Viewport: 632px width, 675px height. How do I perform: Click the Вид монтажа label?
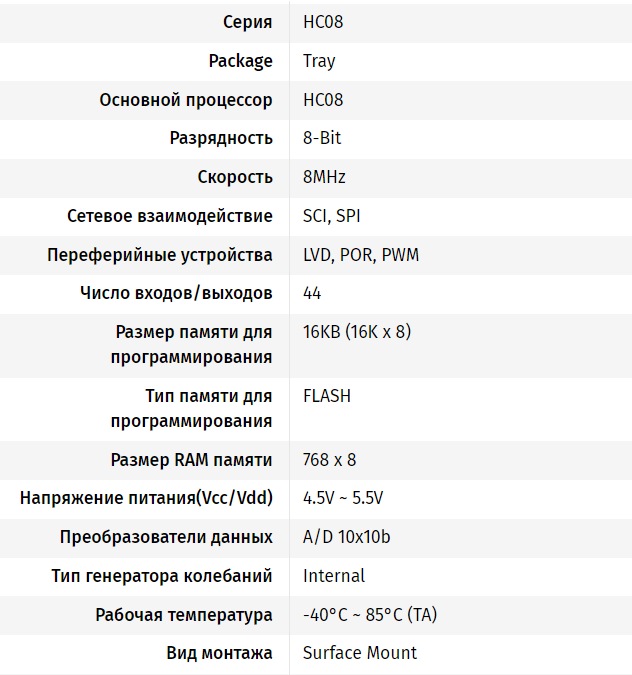tap(220, 653)
